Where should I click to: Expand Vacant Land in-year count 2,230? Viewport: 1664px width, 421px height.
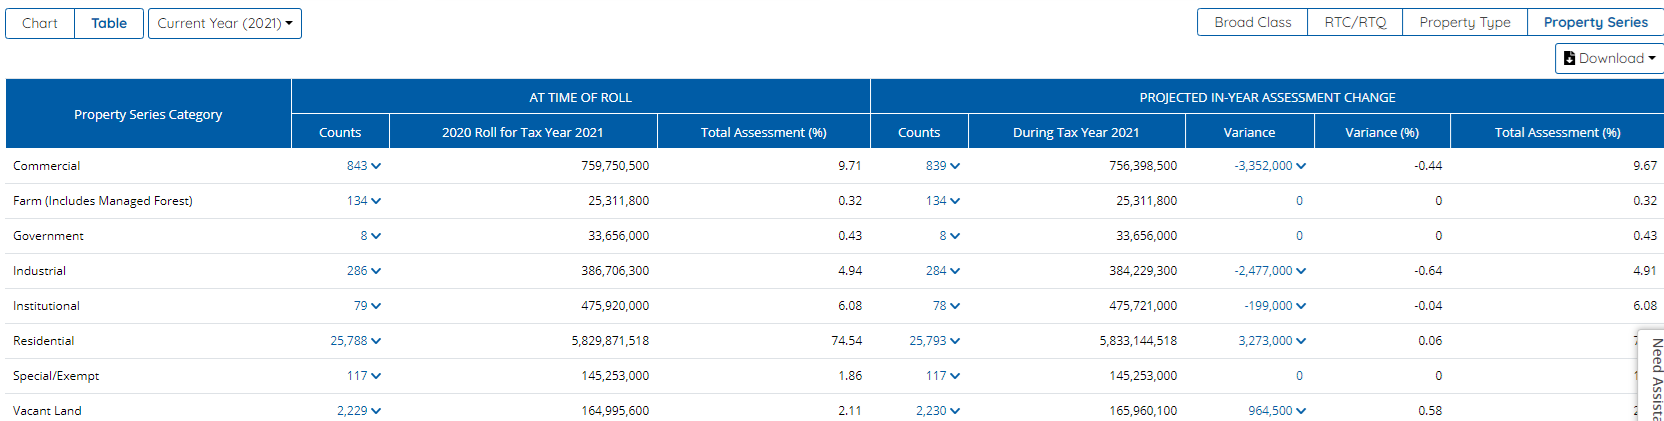click(x=938, y=411)
